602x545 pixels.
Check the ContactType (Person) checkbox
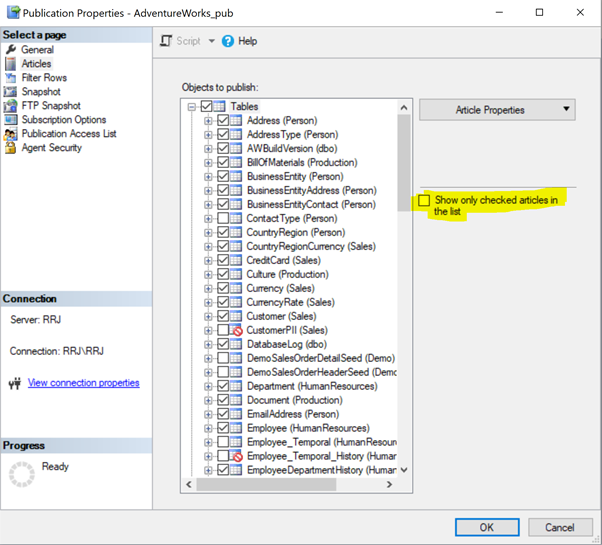[223, 218]
